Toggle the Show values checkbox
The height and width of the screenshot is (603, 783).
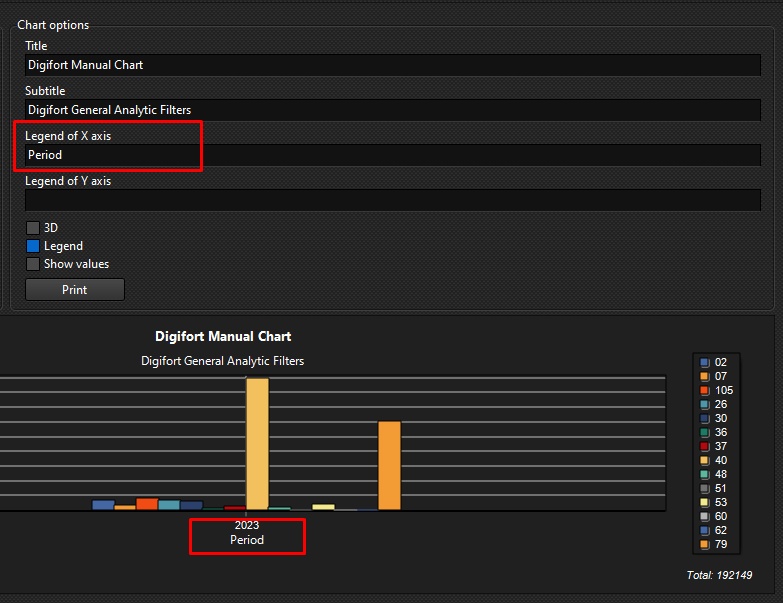point(33,264)
